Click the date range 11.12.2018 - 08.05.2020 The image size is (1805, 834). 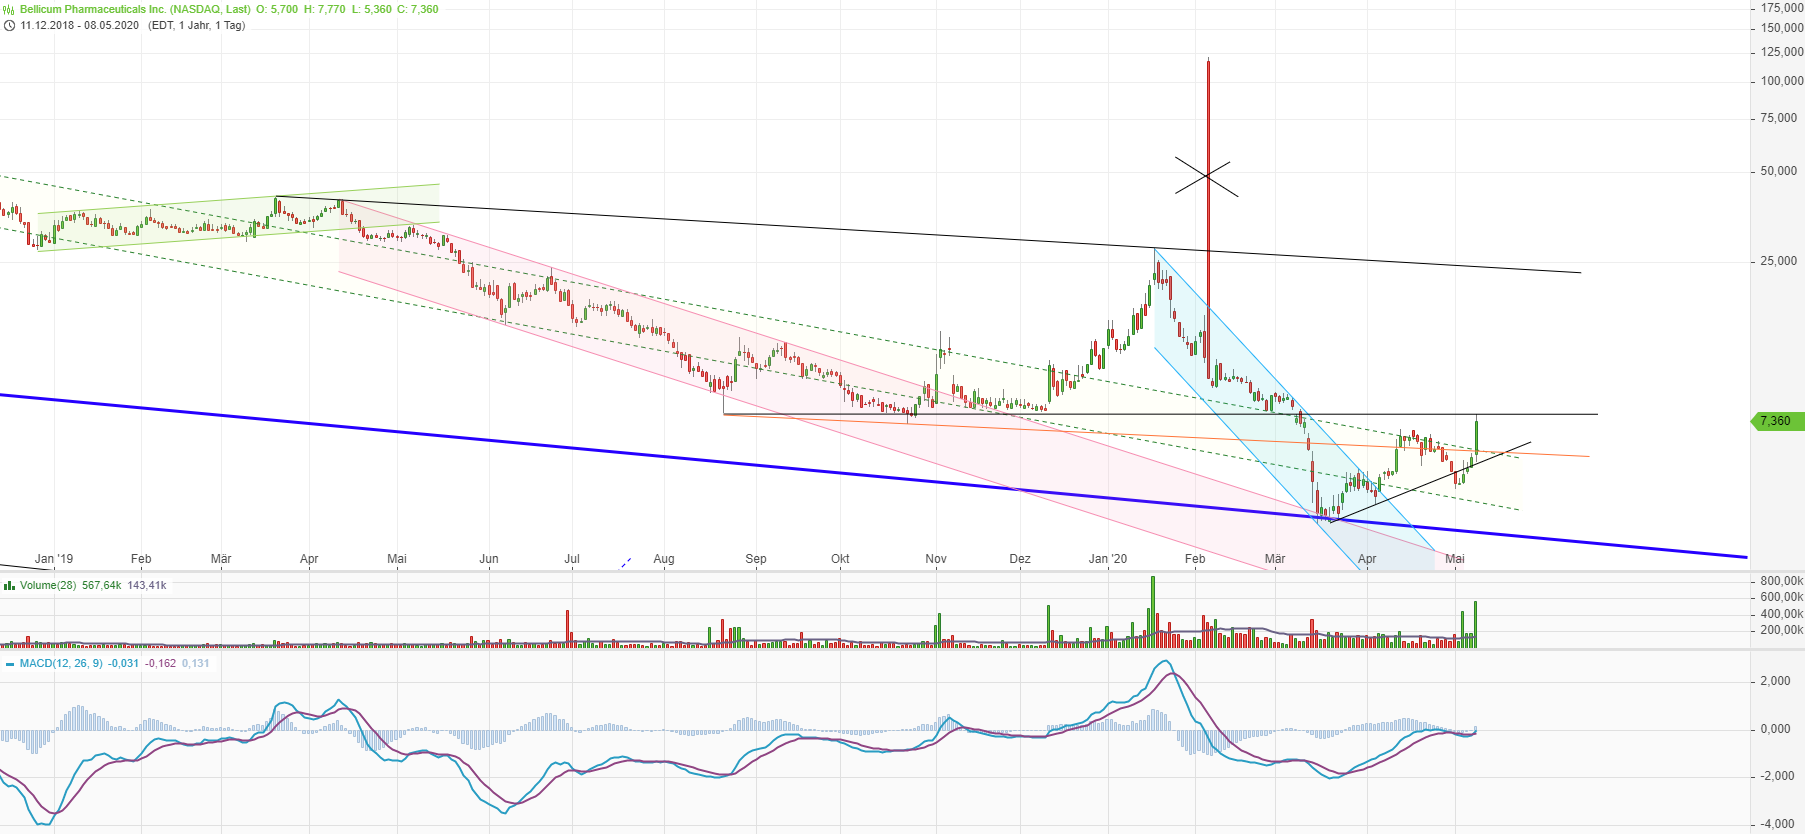point(80,25)
